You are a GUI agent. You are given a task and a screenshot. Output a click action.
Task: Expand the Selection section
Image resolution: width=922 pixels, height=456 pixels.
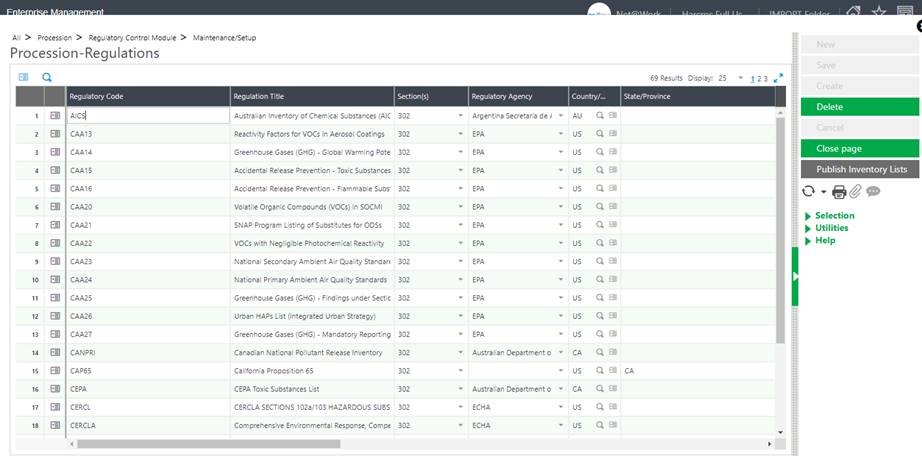834,216
